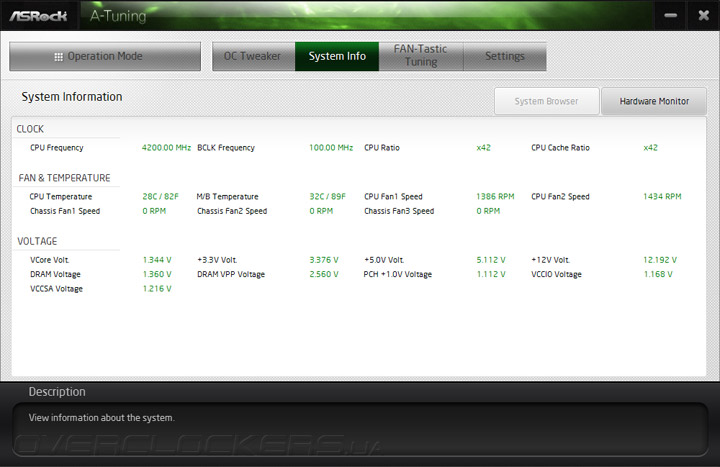Go to the Settings tab
Viewport: 720px width, 467px height.
(505, 56)
